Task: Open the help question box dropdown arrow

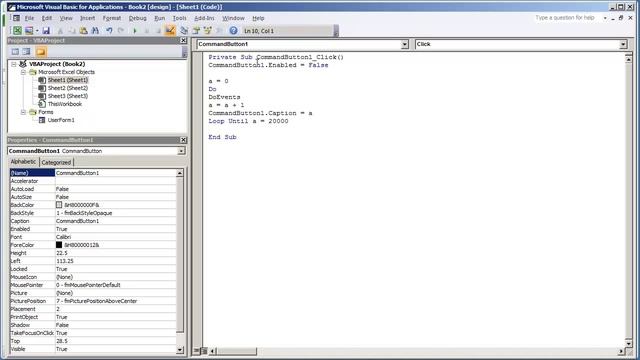Action: coord(605,18)
